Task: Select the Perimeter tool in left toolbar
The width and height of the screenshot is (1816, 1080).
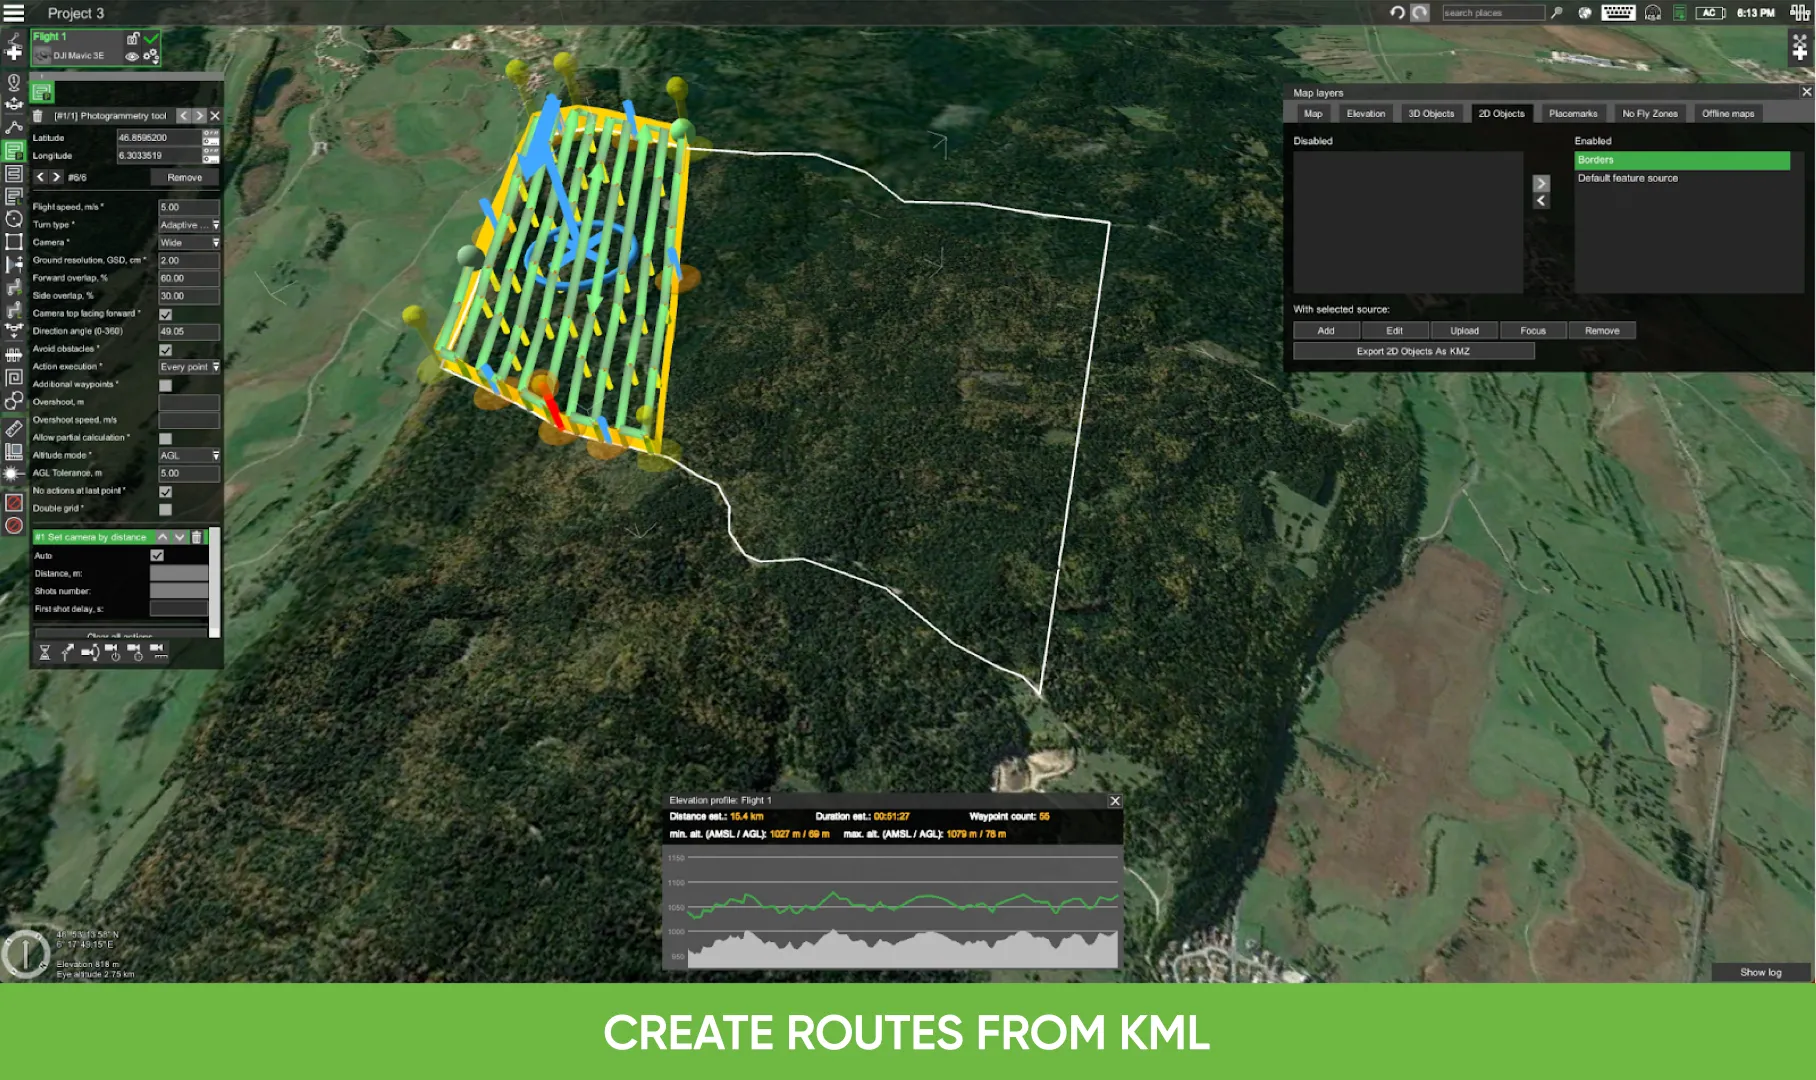Action: click(14, 242)
